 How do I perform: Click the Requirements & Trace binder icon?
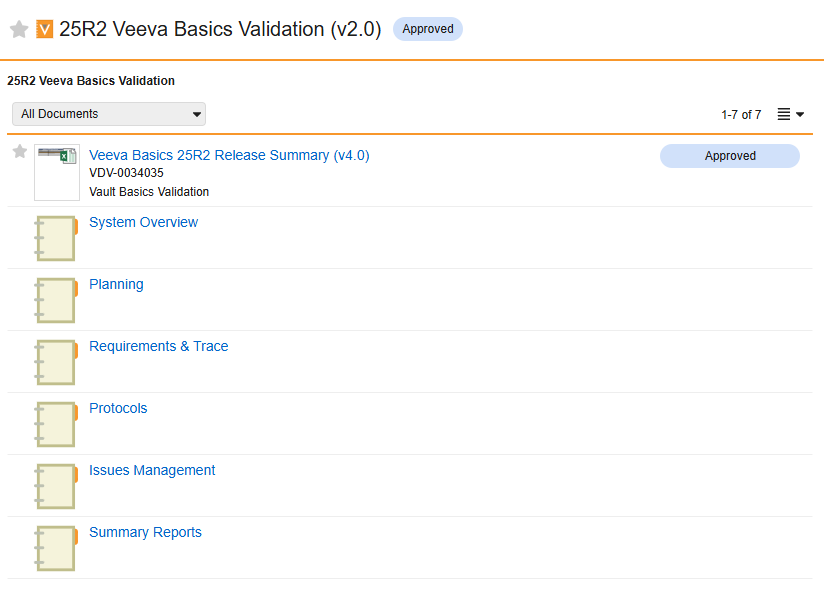(x=56, y=362)
